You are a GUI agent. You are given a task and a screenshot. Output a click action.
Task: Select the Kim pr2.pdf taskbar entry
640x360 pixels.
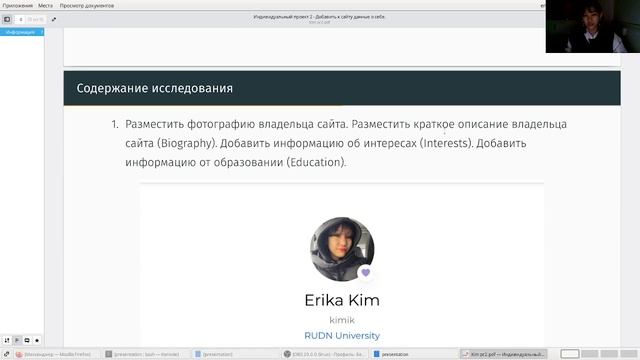click(503, 354)
